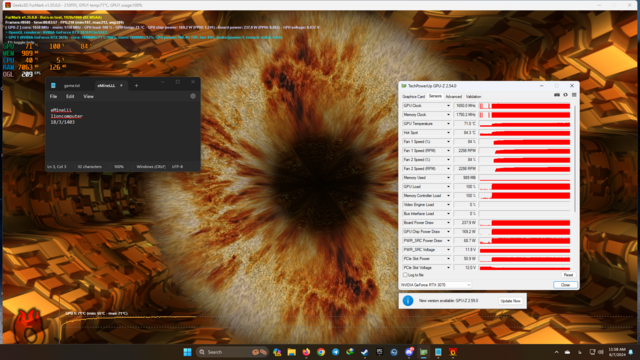Open the GPU Temperature sensor dropdown

click(448, 124)
